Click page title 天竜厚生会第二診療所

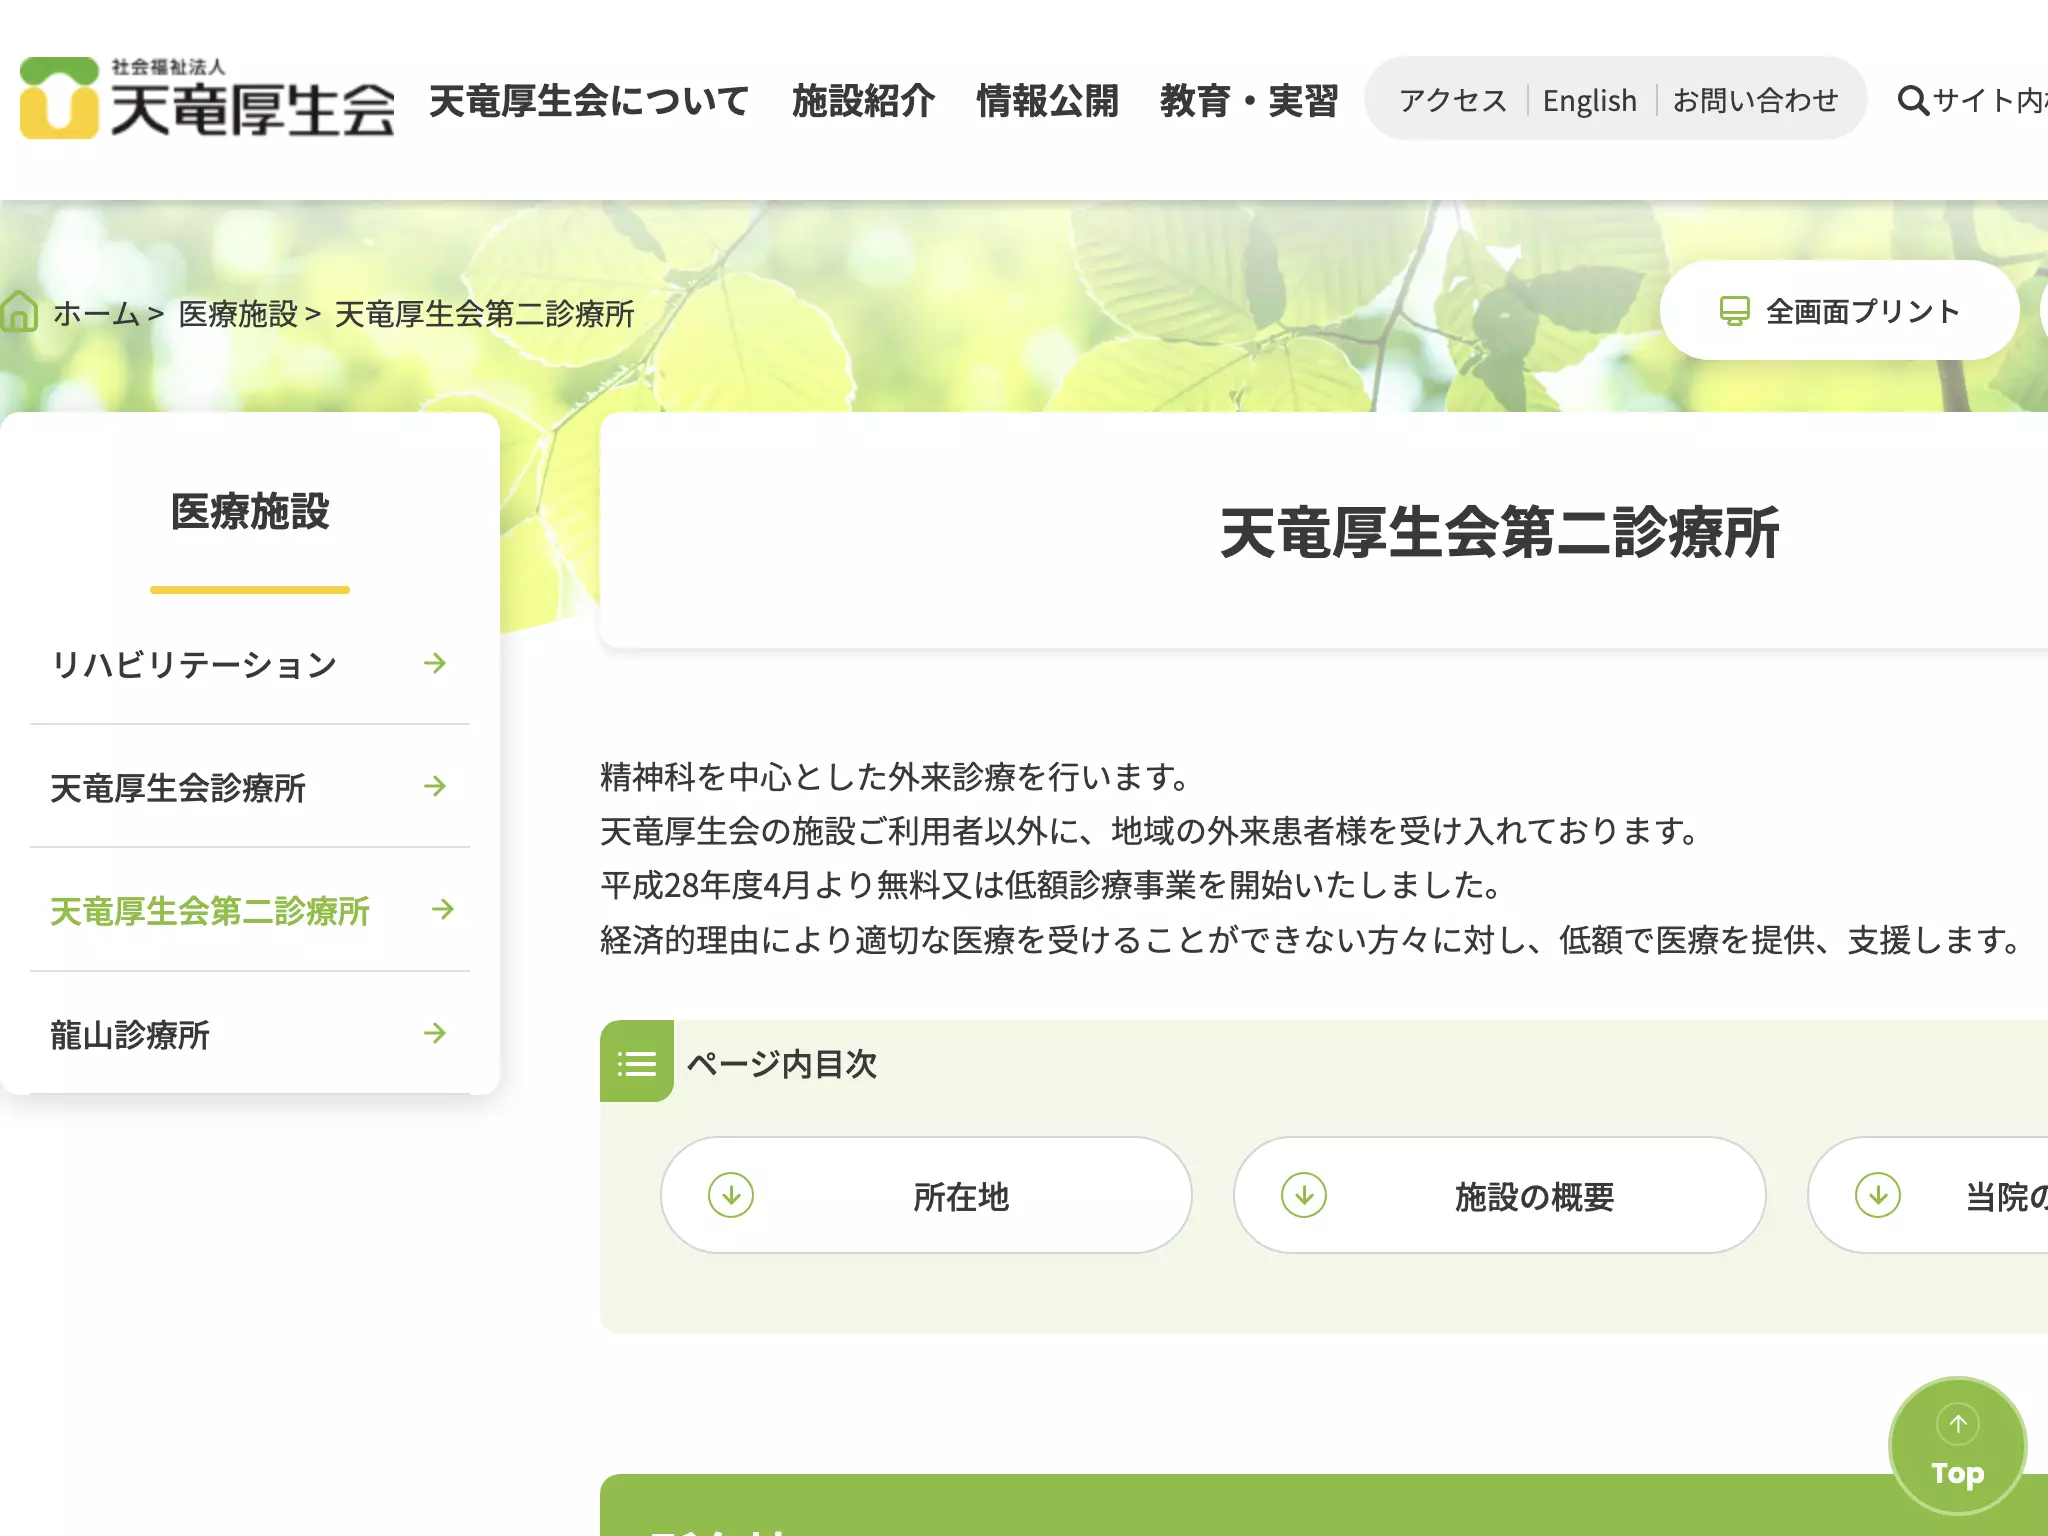tap(1499, 531)
